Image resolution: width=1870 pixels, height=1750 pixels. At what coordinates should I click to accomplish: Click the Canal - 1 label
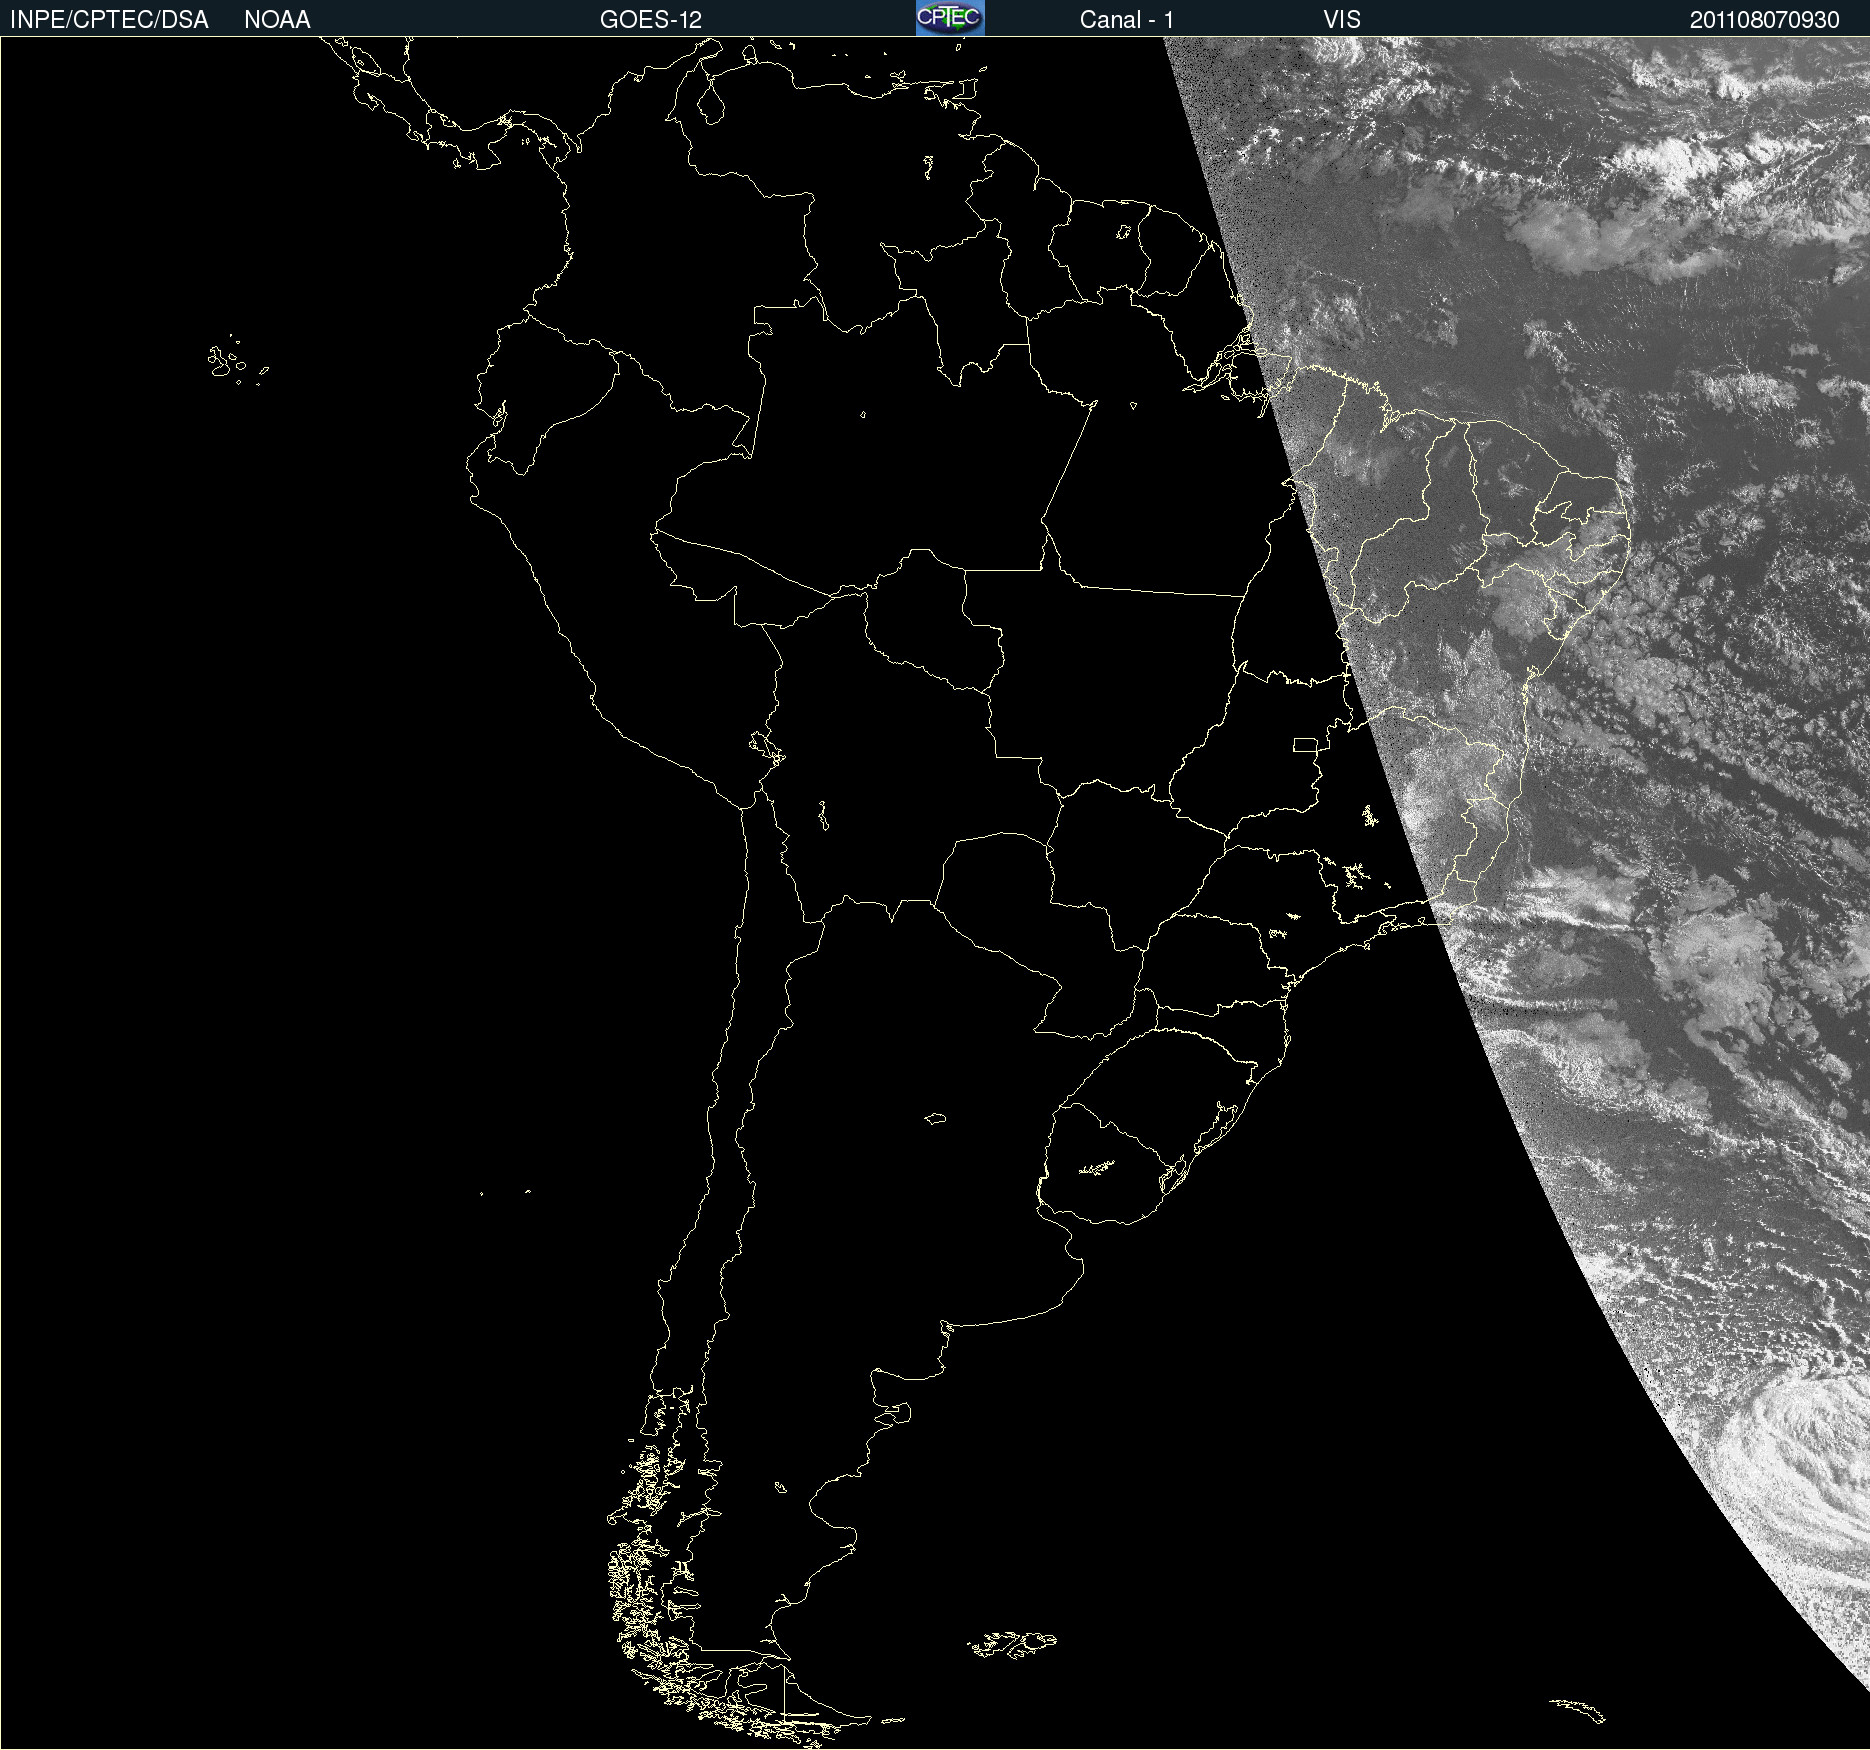(1127, 20)
